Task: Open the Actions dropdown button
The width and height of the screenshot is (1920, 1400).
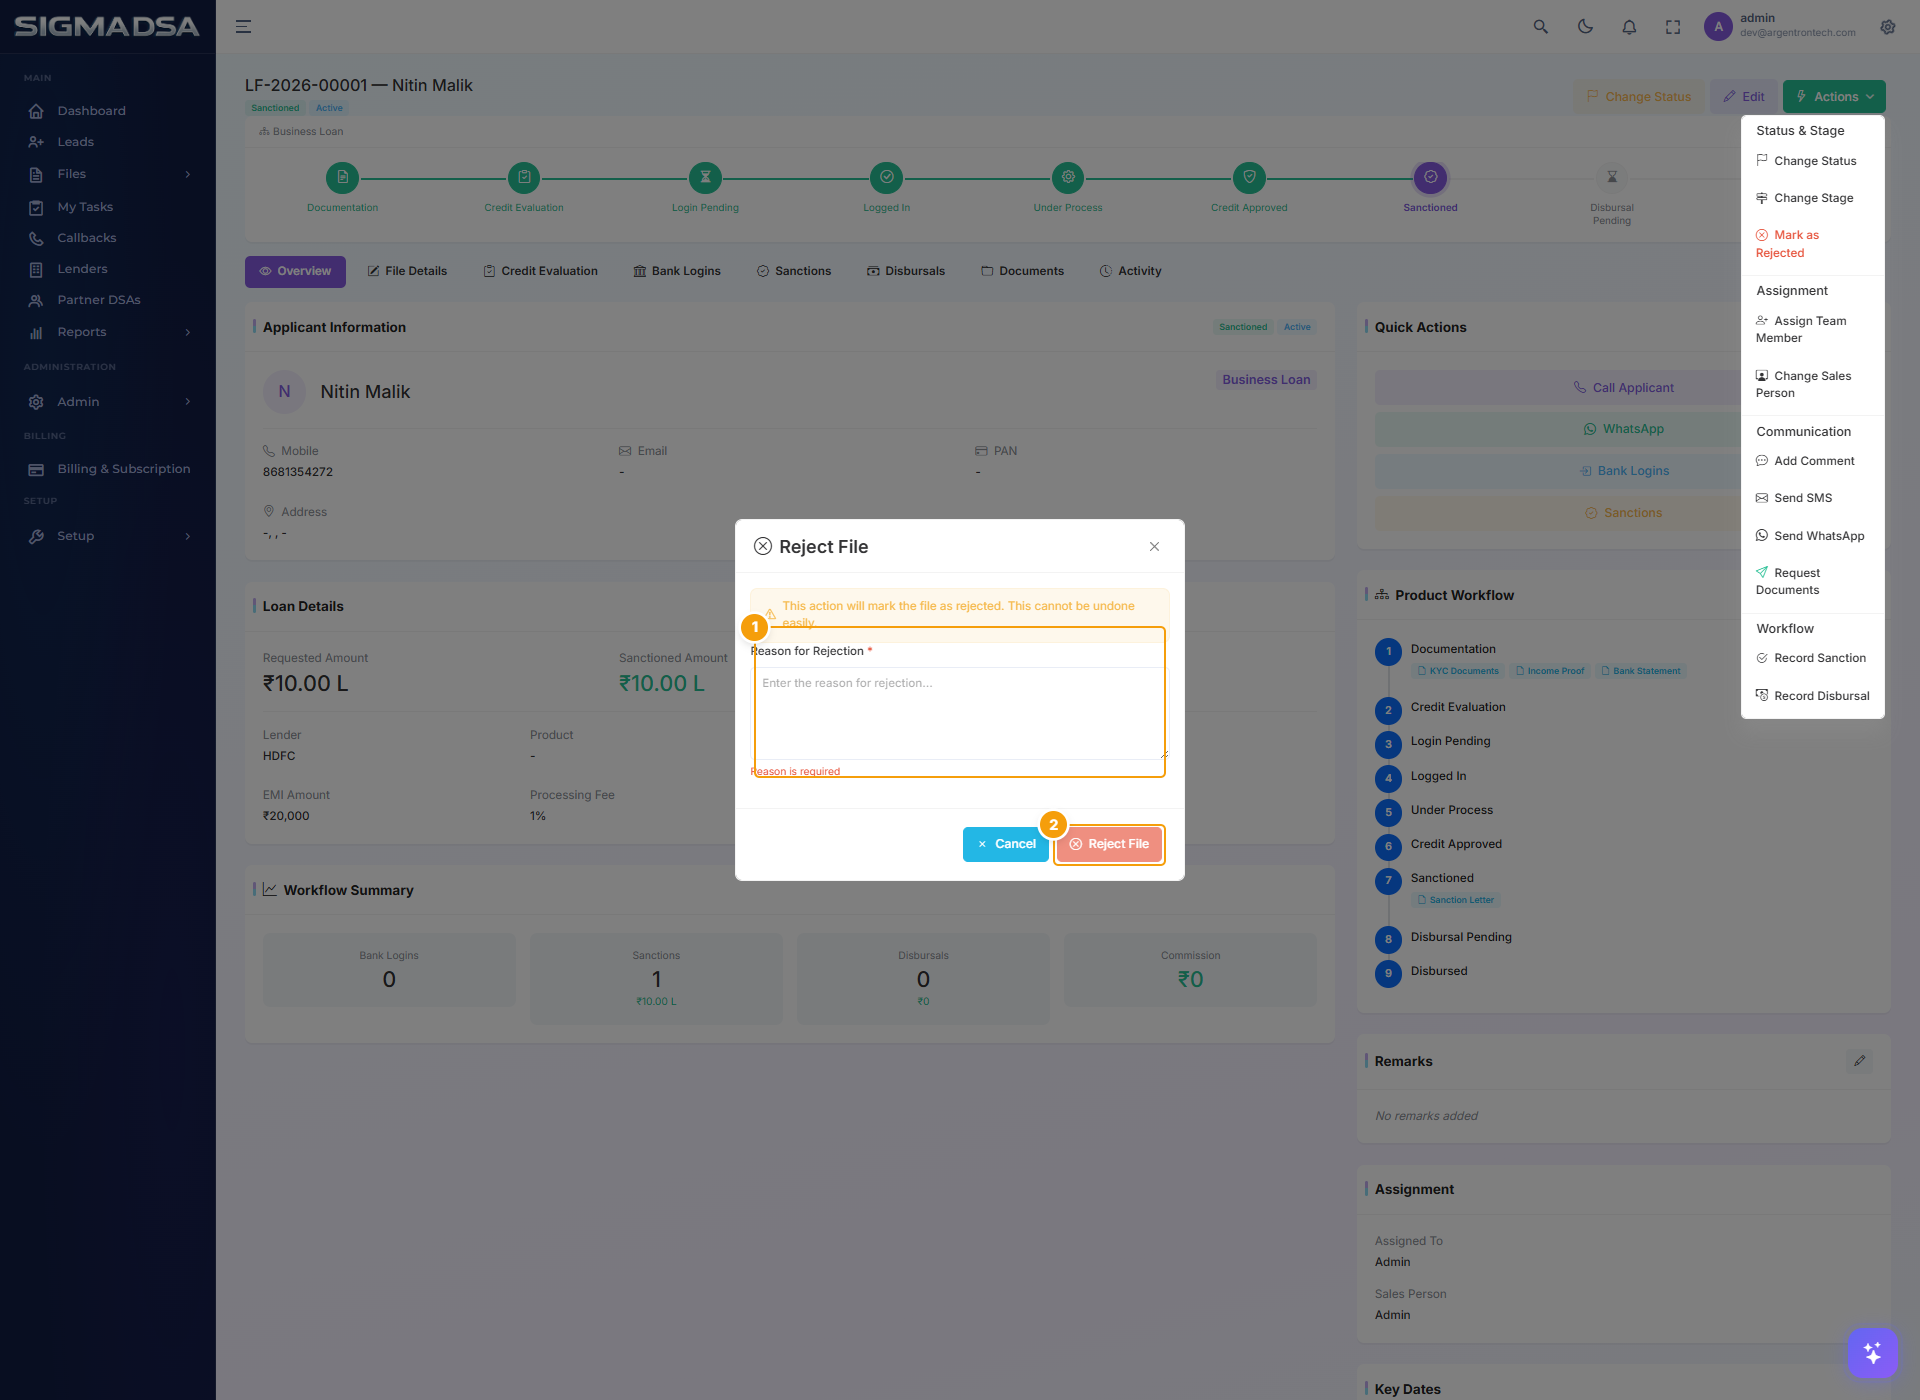Action: [1834, 97]
